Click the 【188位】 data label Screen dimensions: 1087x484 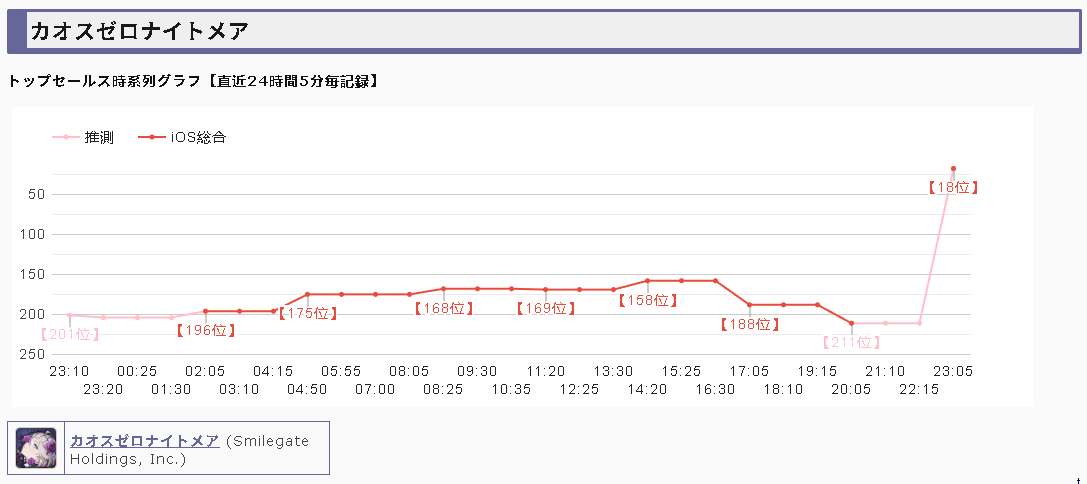[749, 325]
